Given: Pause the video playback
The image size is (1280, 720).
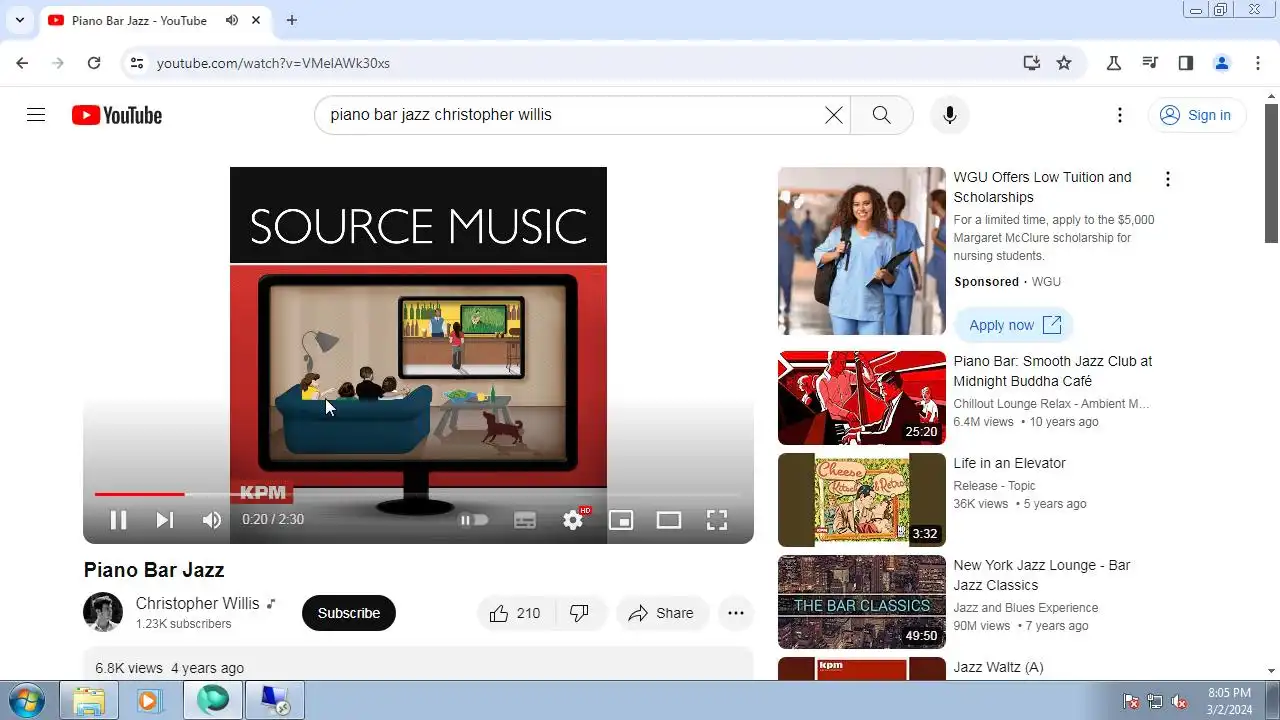Looking at the screenshot, I should [118, 520].
